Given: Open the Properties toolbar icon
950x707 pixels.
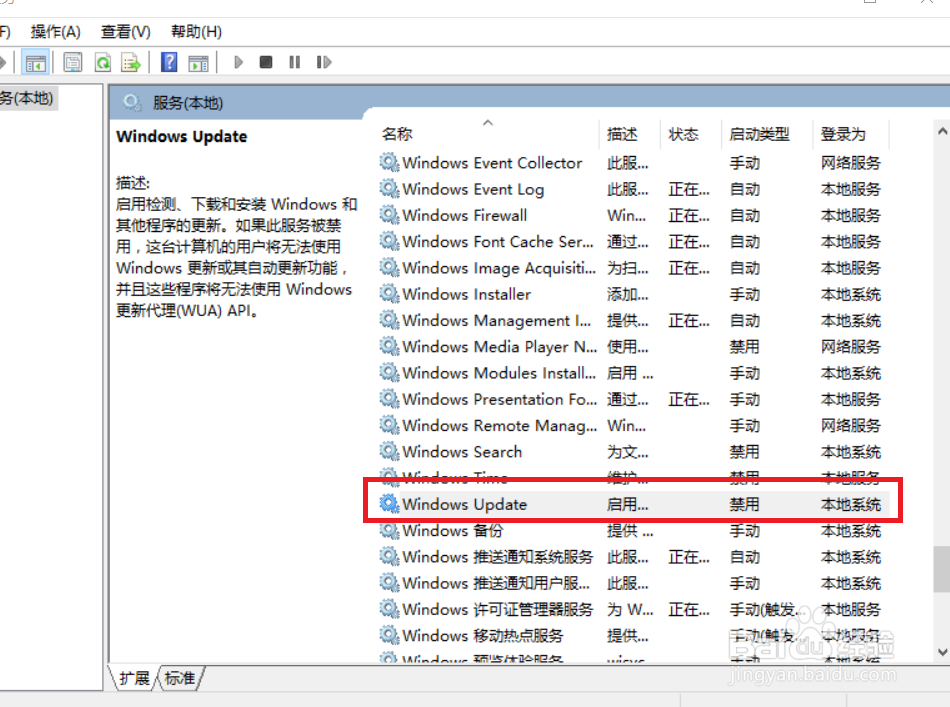Looking at the screenshot, I should pyautogui.click(x=73, y=62).
